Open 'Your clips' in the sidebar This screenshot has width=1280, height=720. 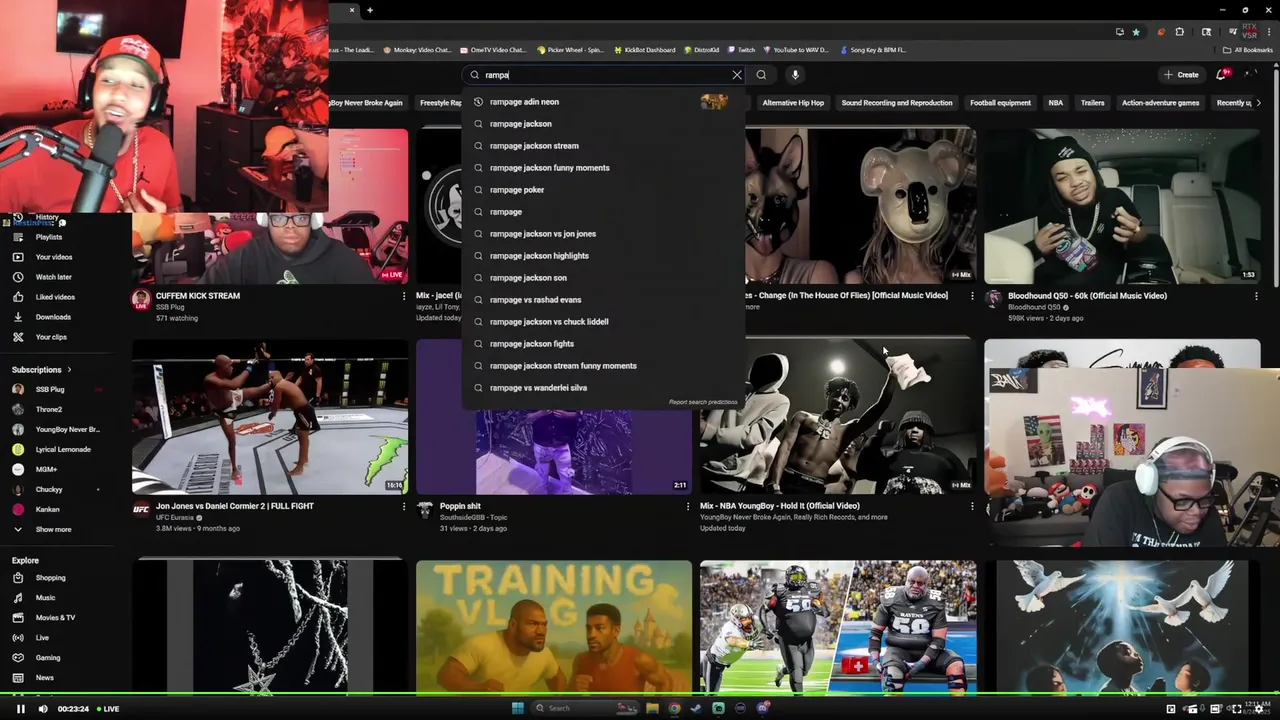(x=51, y=337)
